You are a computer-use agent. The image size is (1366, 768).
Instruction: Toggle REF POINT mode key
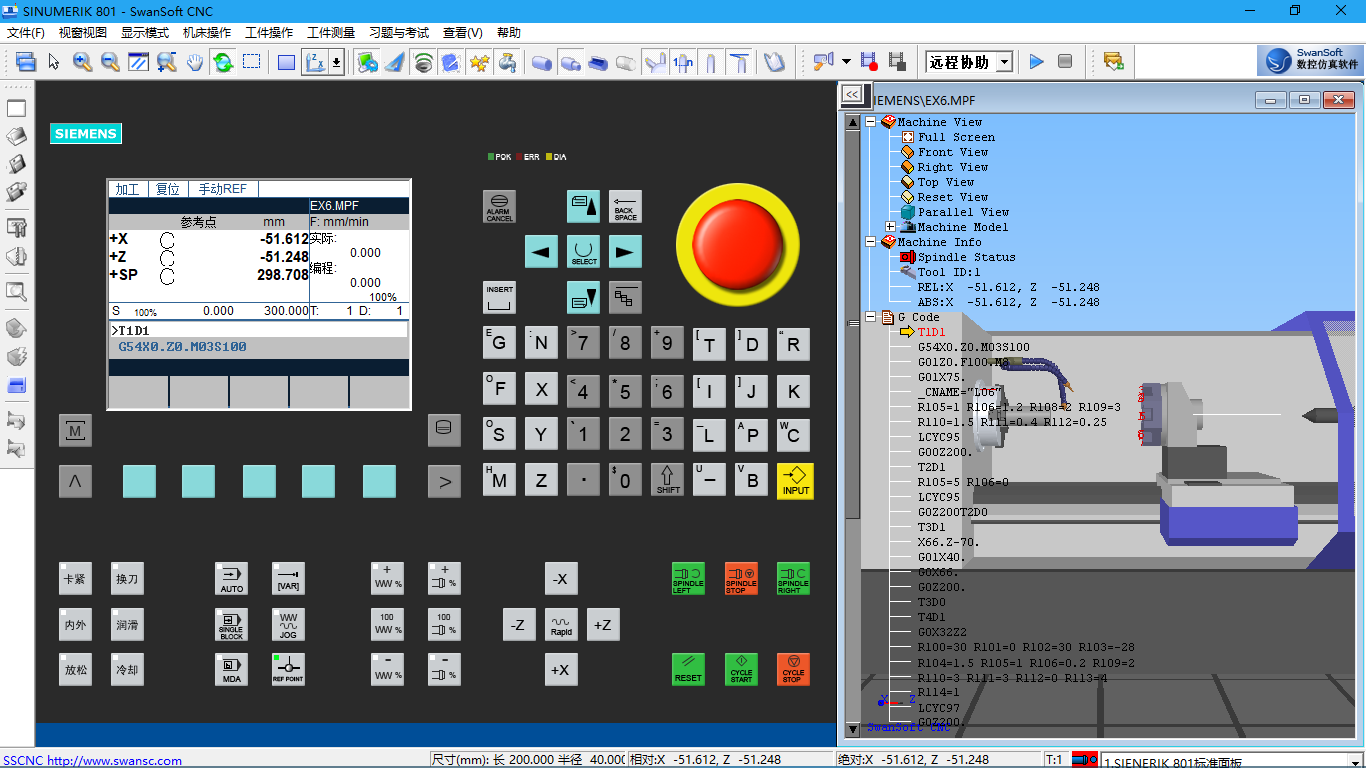[288, 669]
